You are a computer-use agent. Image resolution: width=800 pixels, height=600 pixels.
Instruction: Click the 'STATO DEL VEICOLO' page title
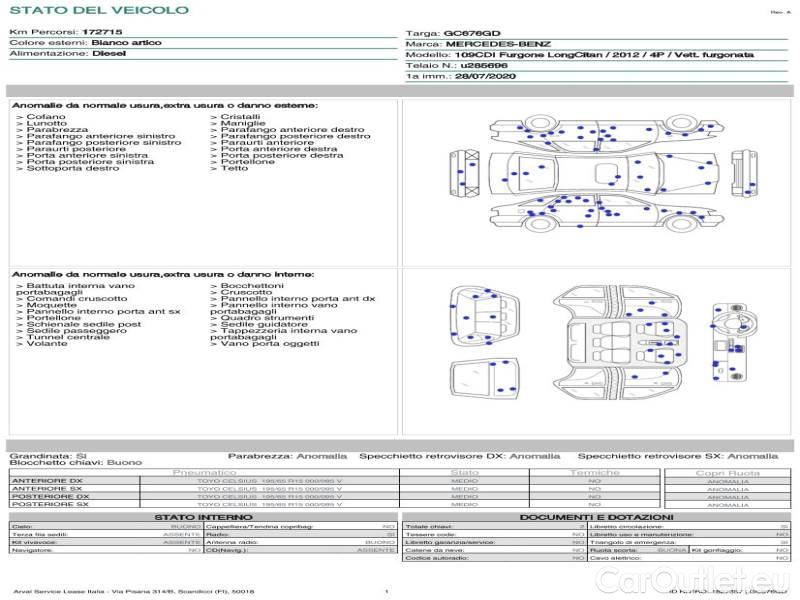tap(99, 10)
